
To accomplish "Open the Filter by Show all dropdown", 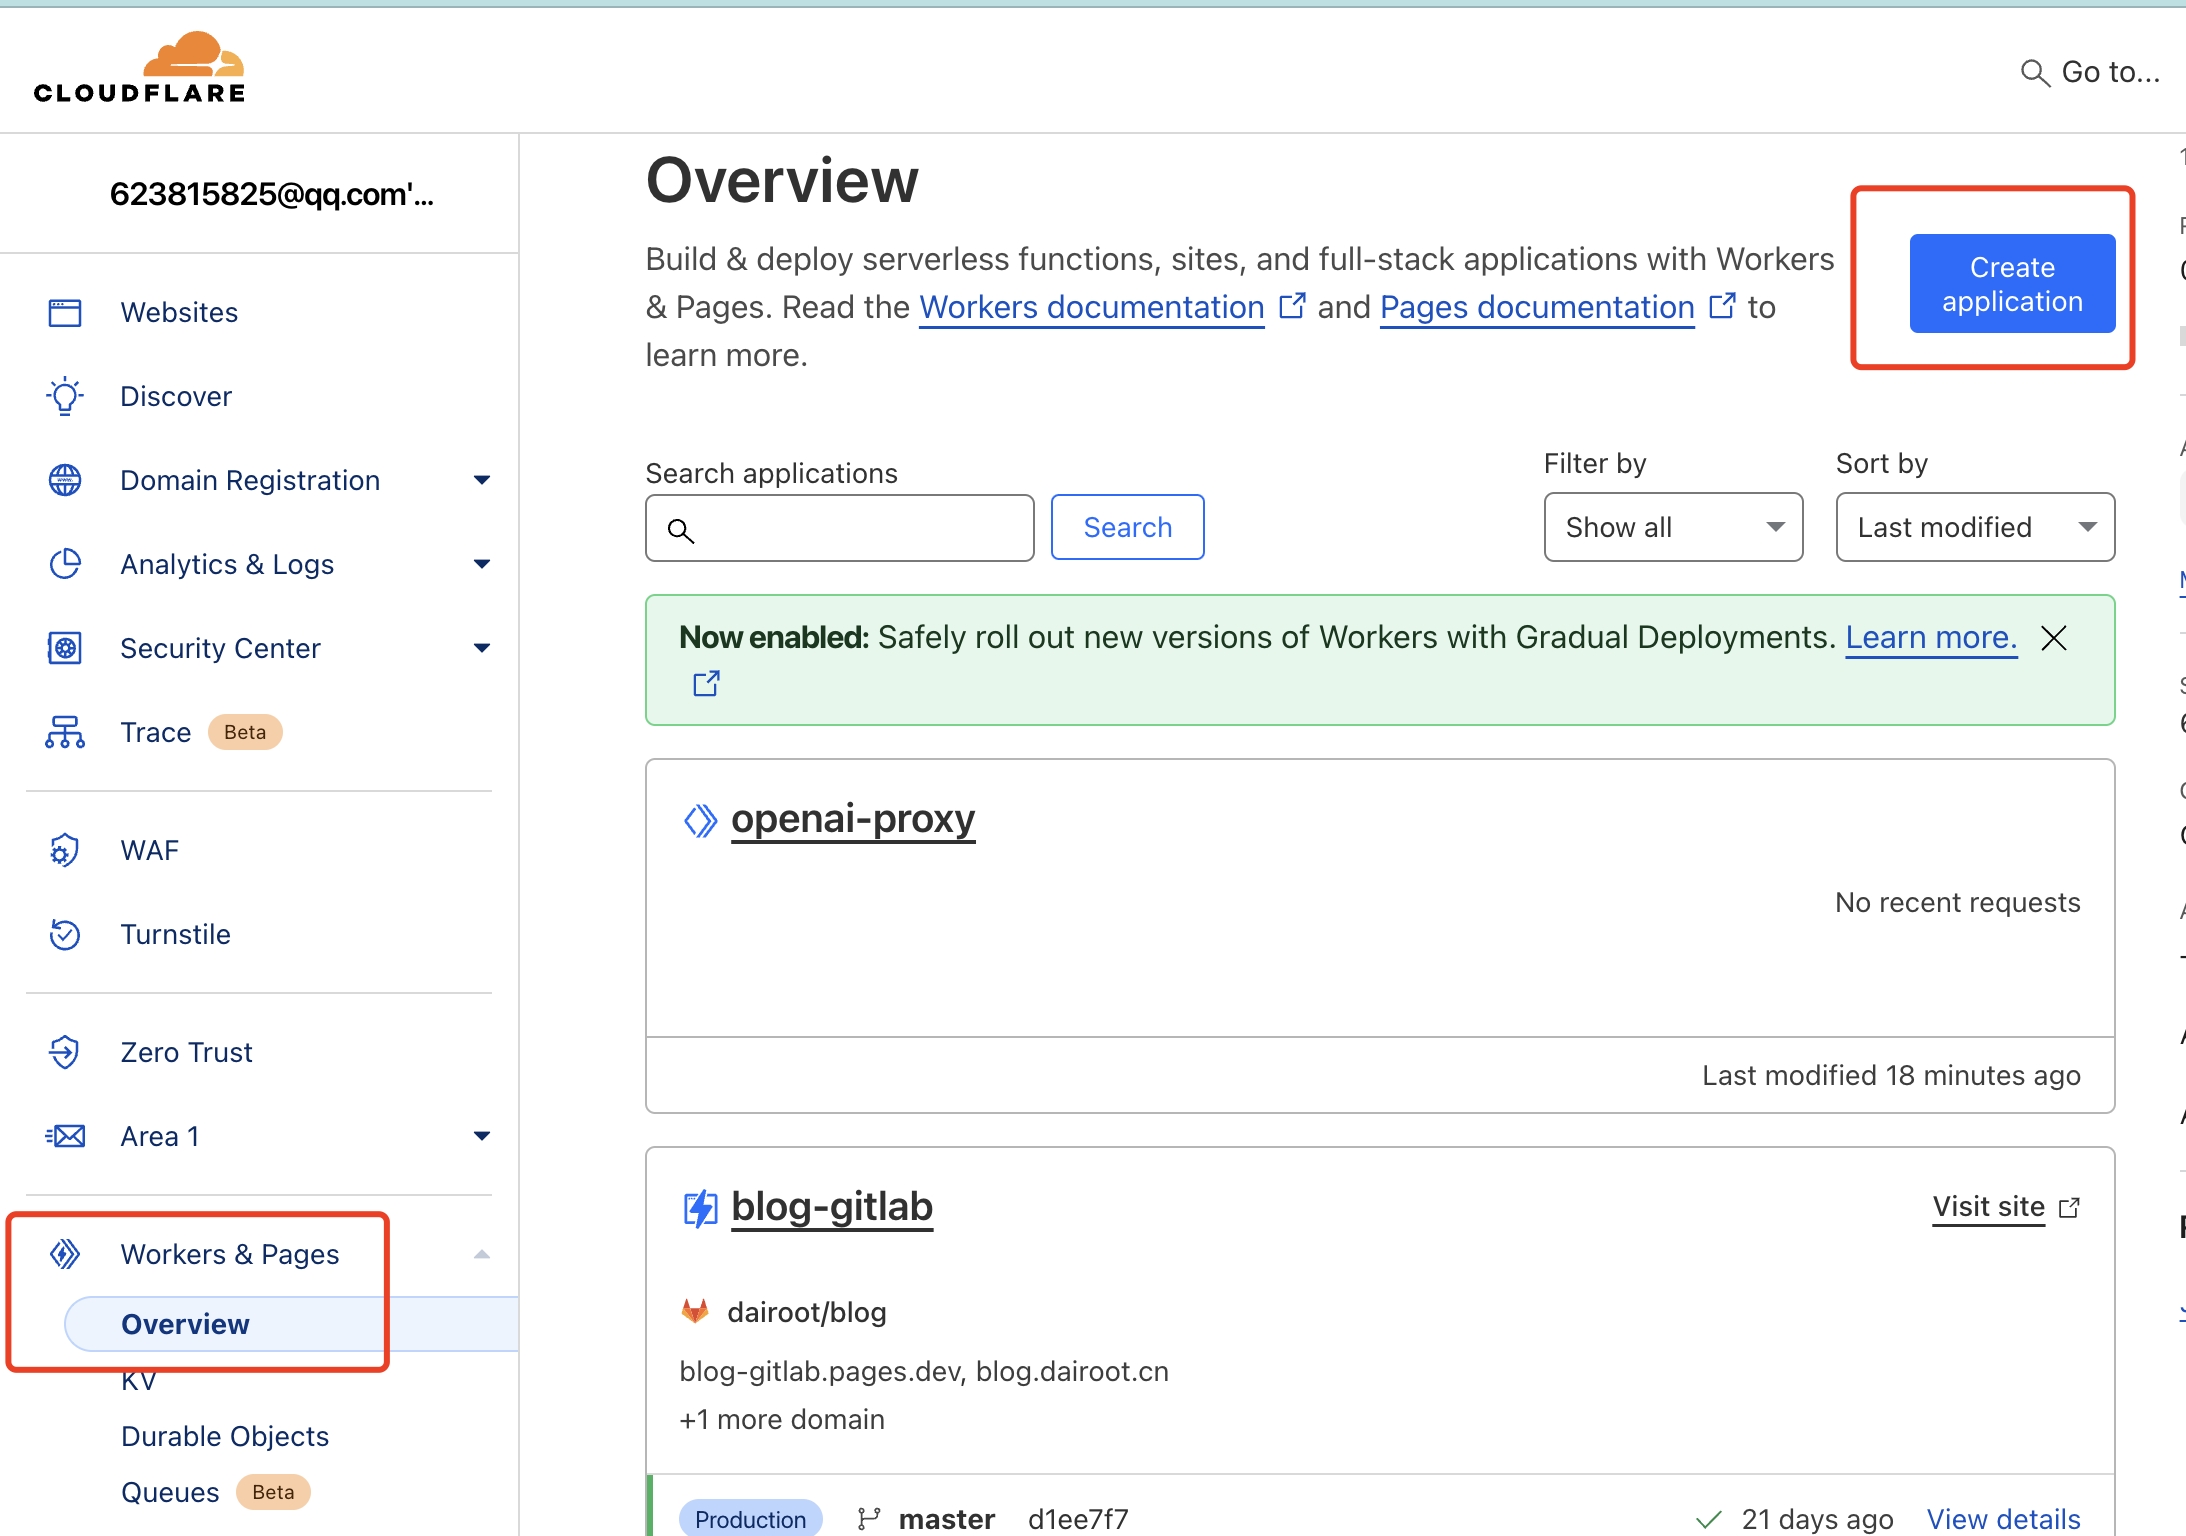I will point(1673,528).
